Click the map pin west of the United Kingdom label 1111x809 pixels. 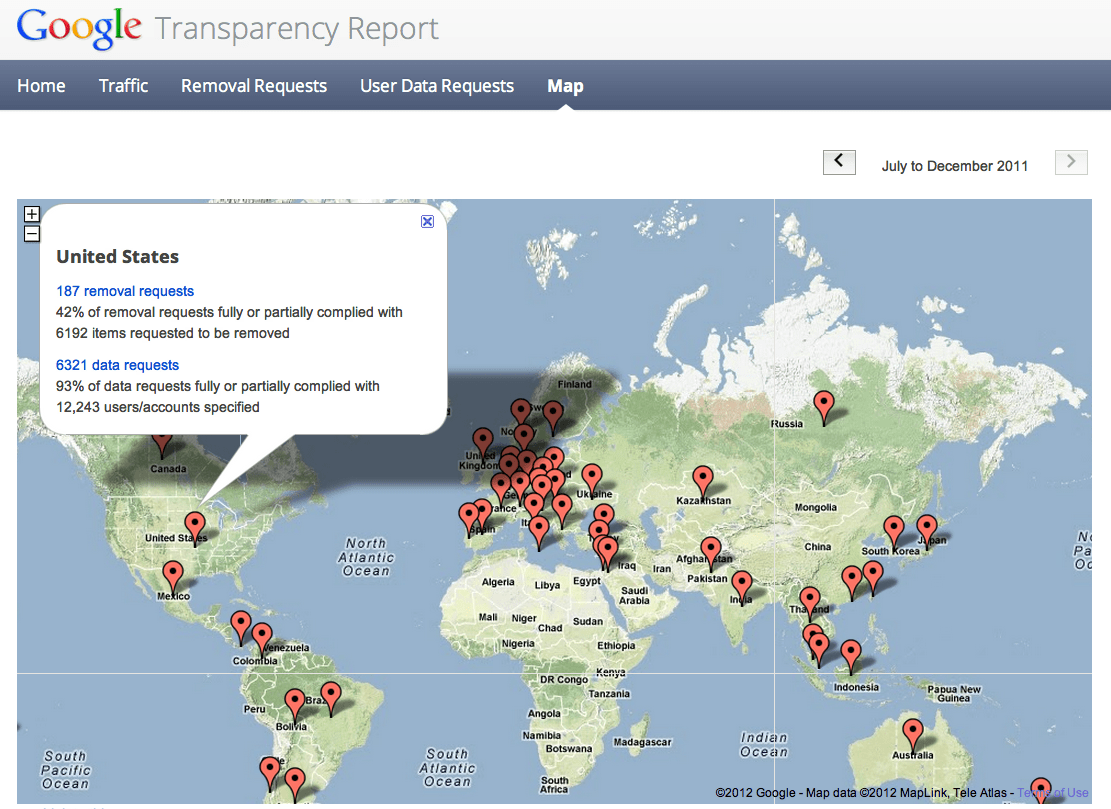[483, 442]
